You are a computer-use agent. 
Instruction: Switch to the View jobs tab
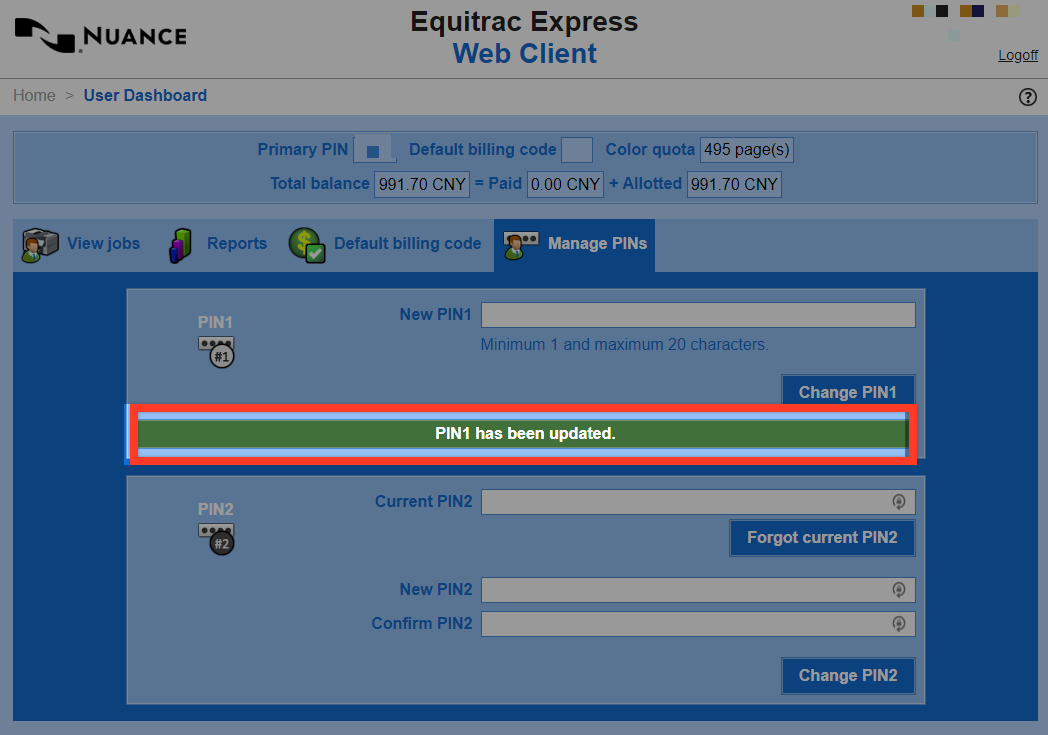(x=82, y=245)
